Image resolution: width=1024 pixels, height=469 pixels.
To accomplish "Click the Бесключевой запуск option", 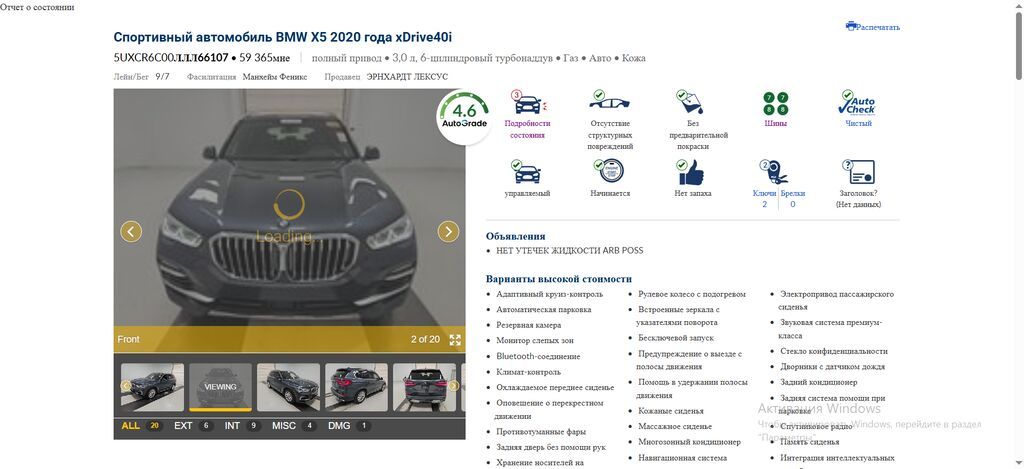I will pos(676,338).
